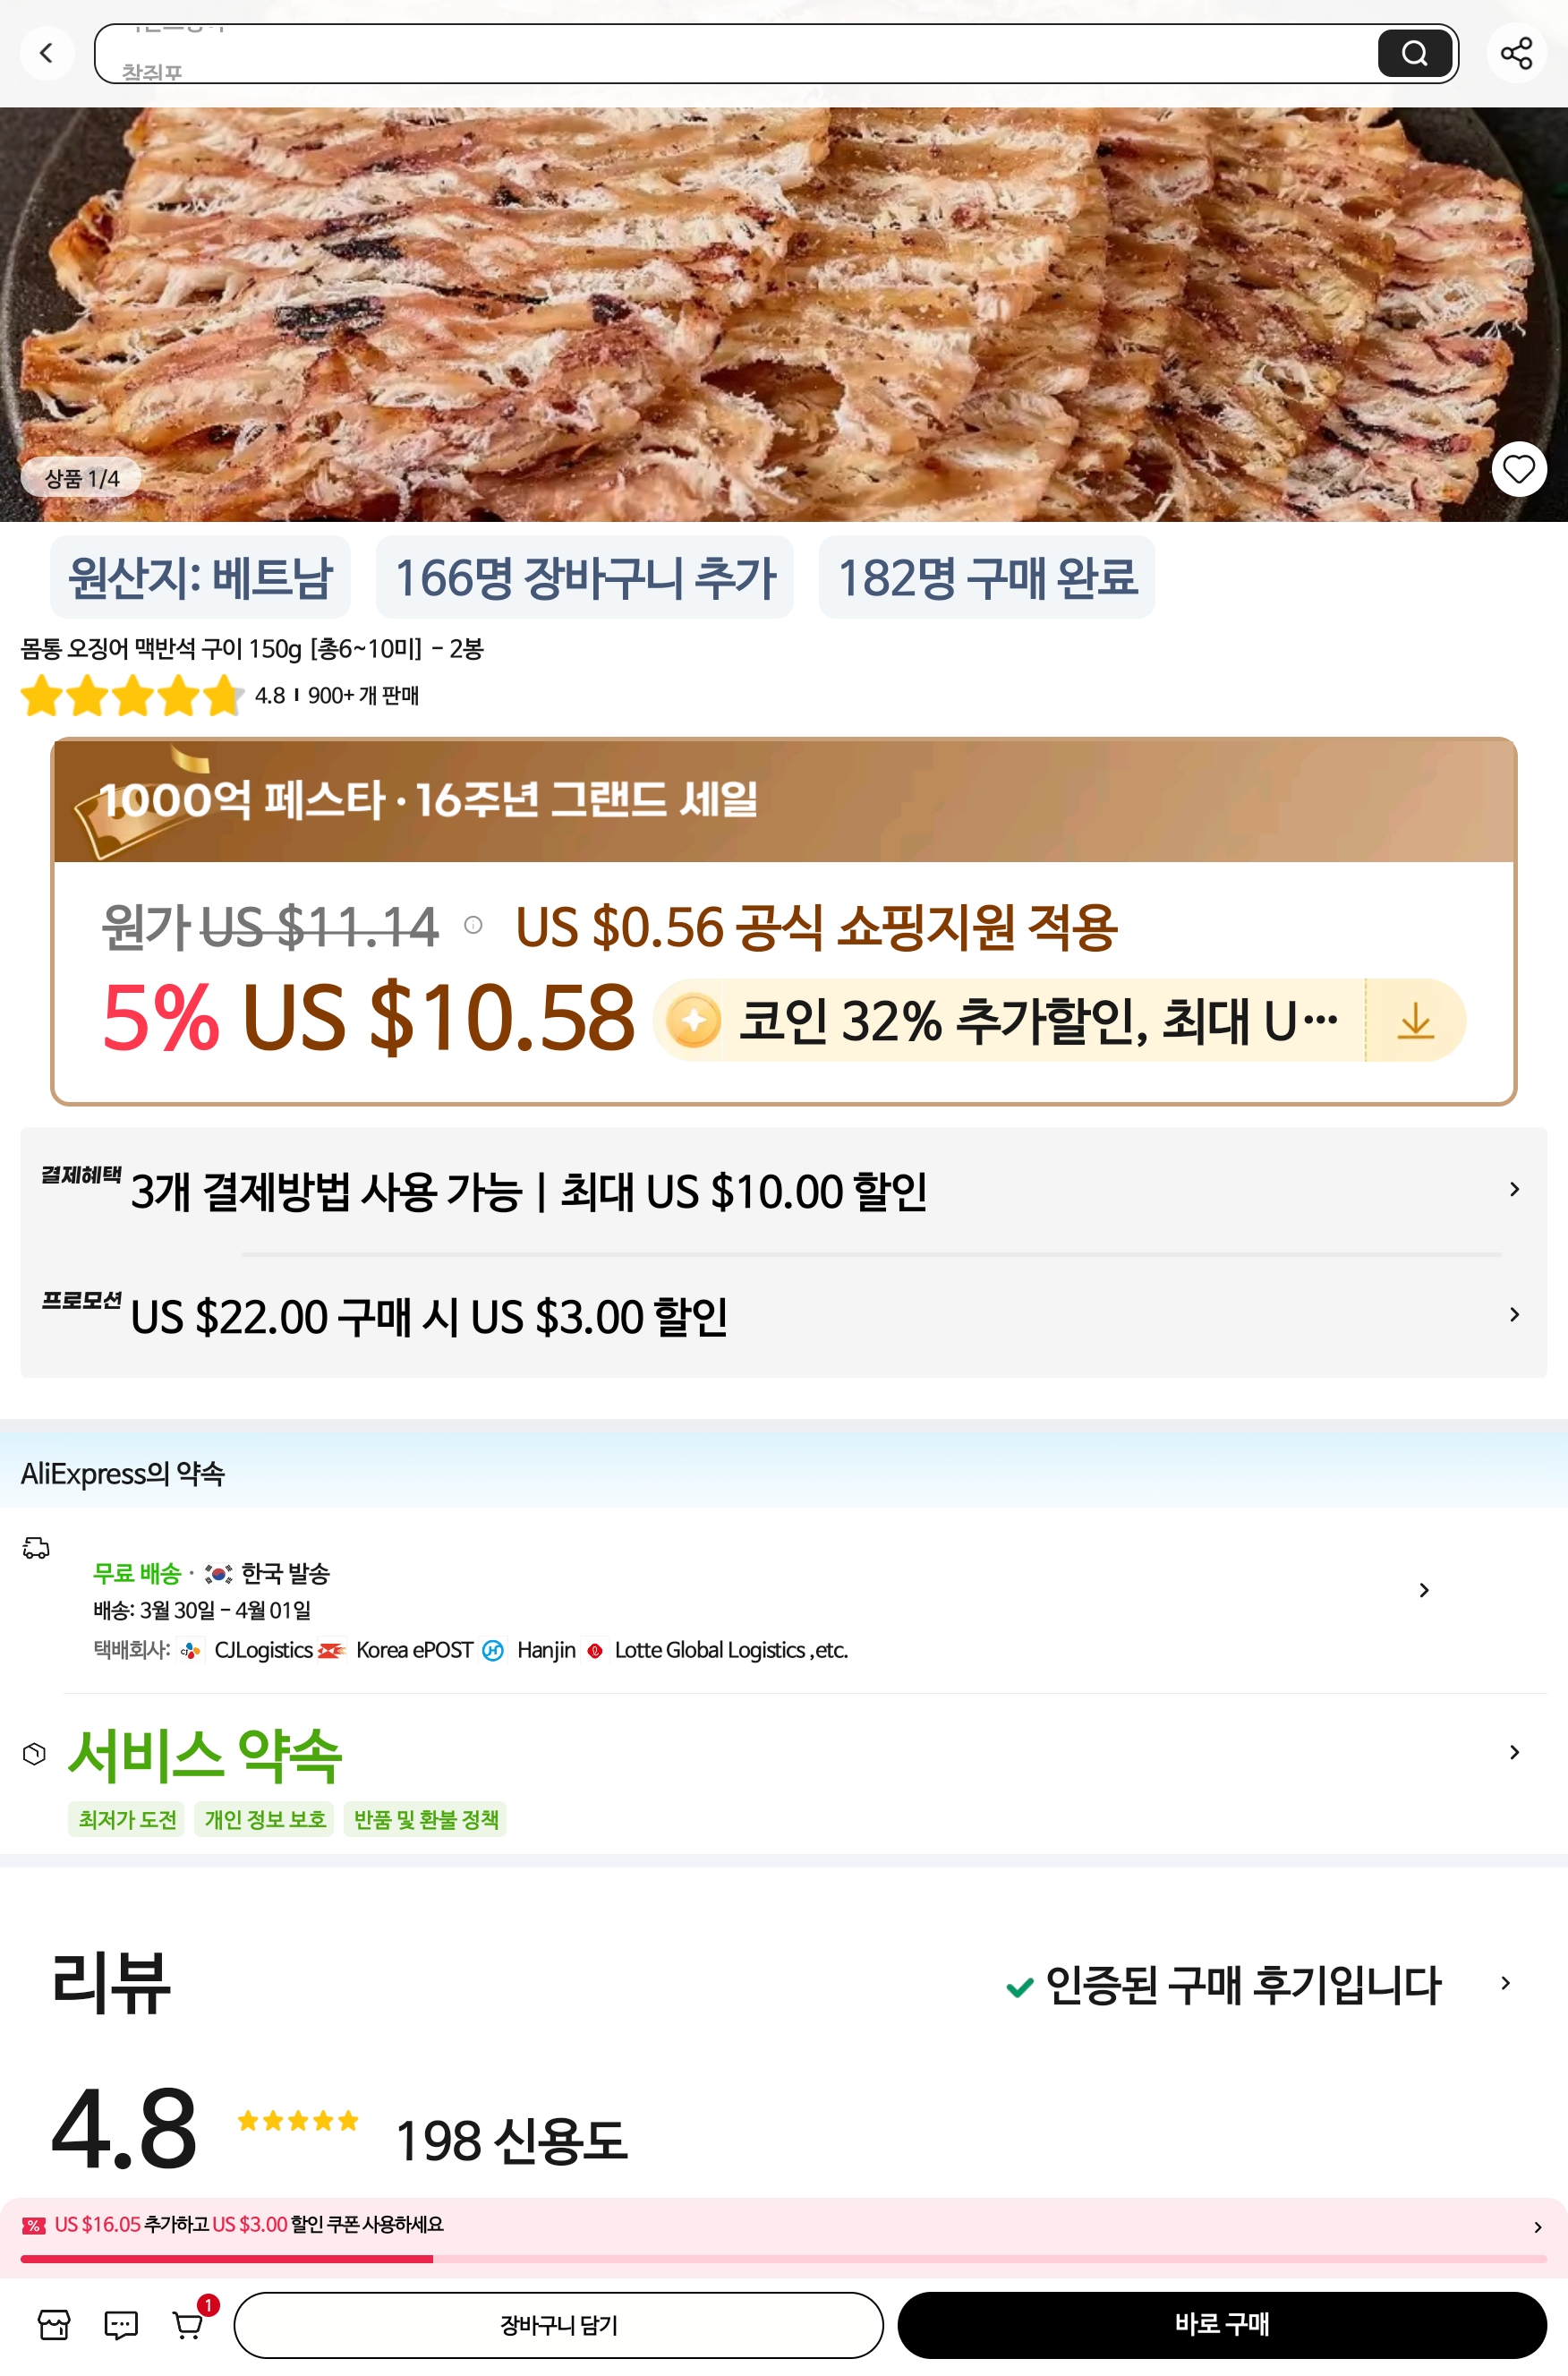This screenshot has height=2376, width=1568.
Task: Tap the share icon
Action: (1516, 53)
